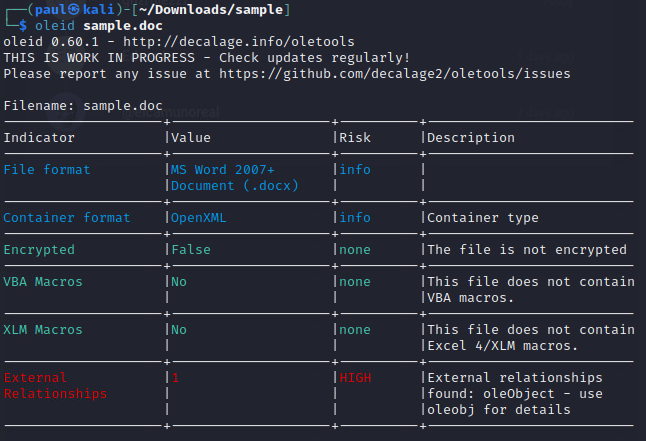Click the red HIGH risk value
This screenshot has height=441, width=646.
pos(355,377)
